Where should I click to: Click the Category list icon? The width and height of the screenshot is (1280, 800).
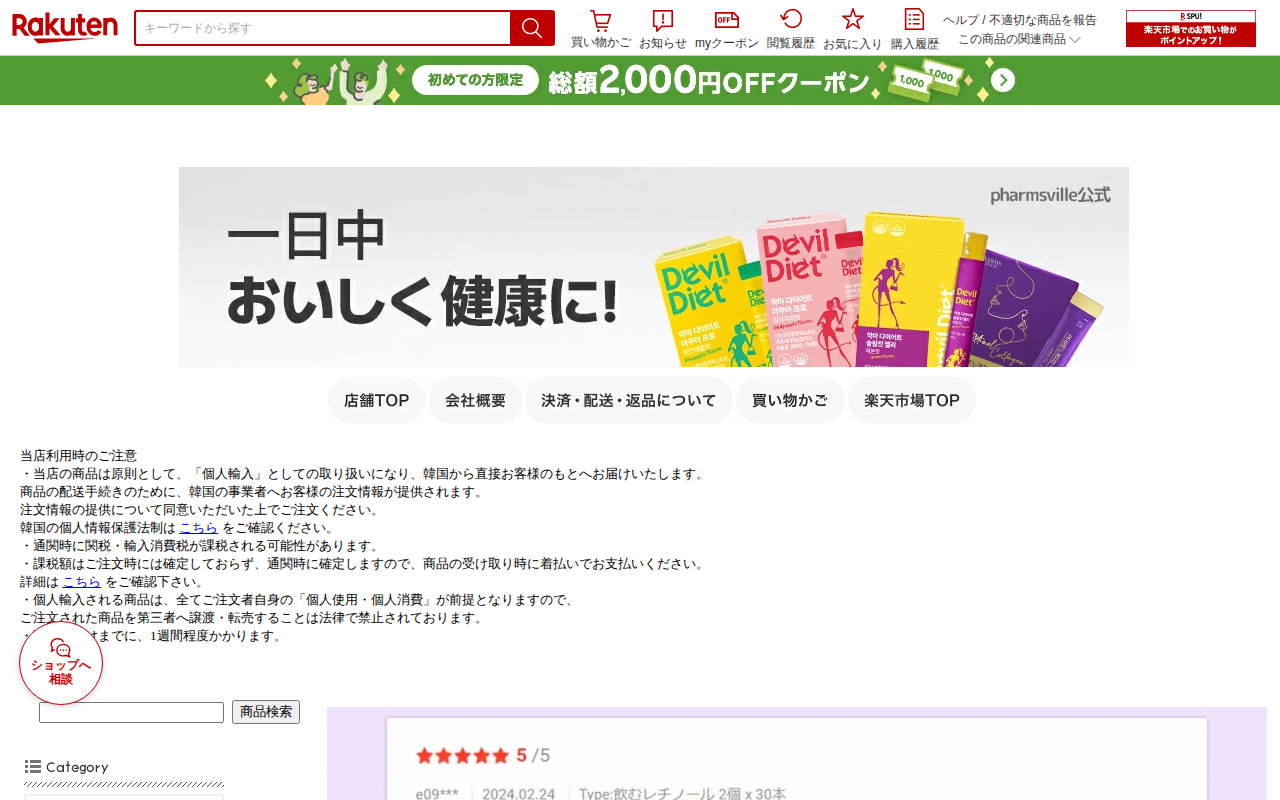(x=33, y=767)
